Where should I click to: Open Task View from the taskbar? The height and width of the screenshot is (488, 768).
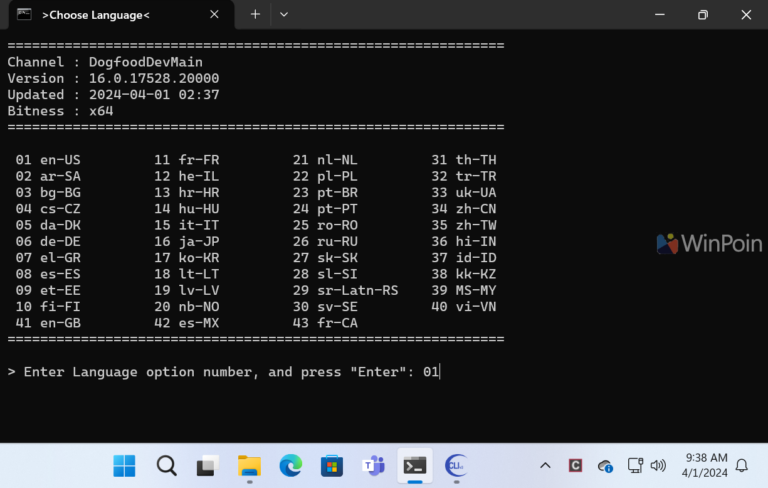(207, 465)
